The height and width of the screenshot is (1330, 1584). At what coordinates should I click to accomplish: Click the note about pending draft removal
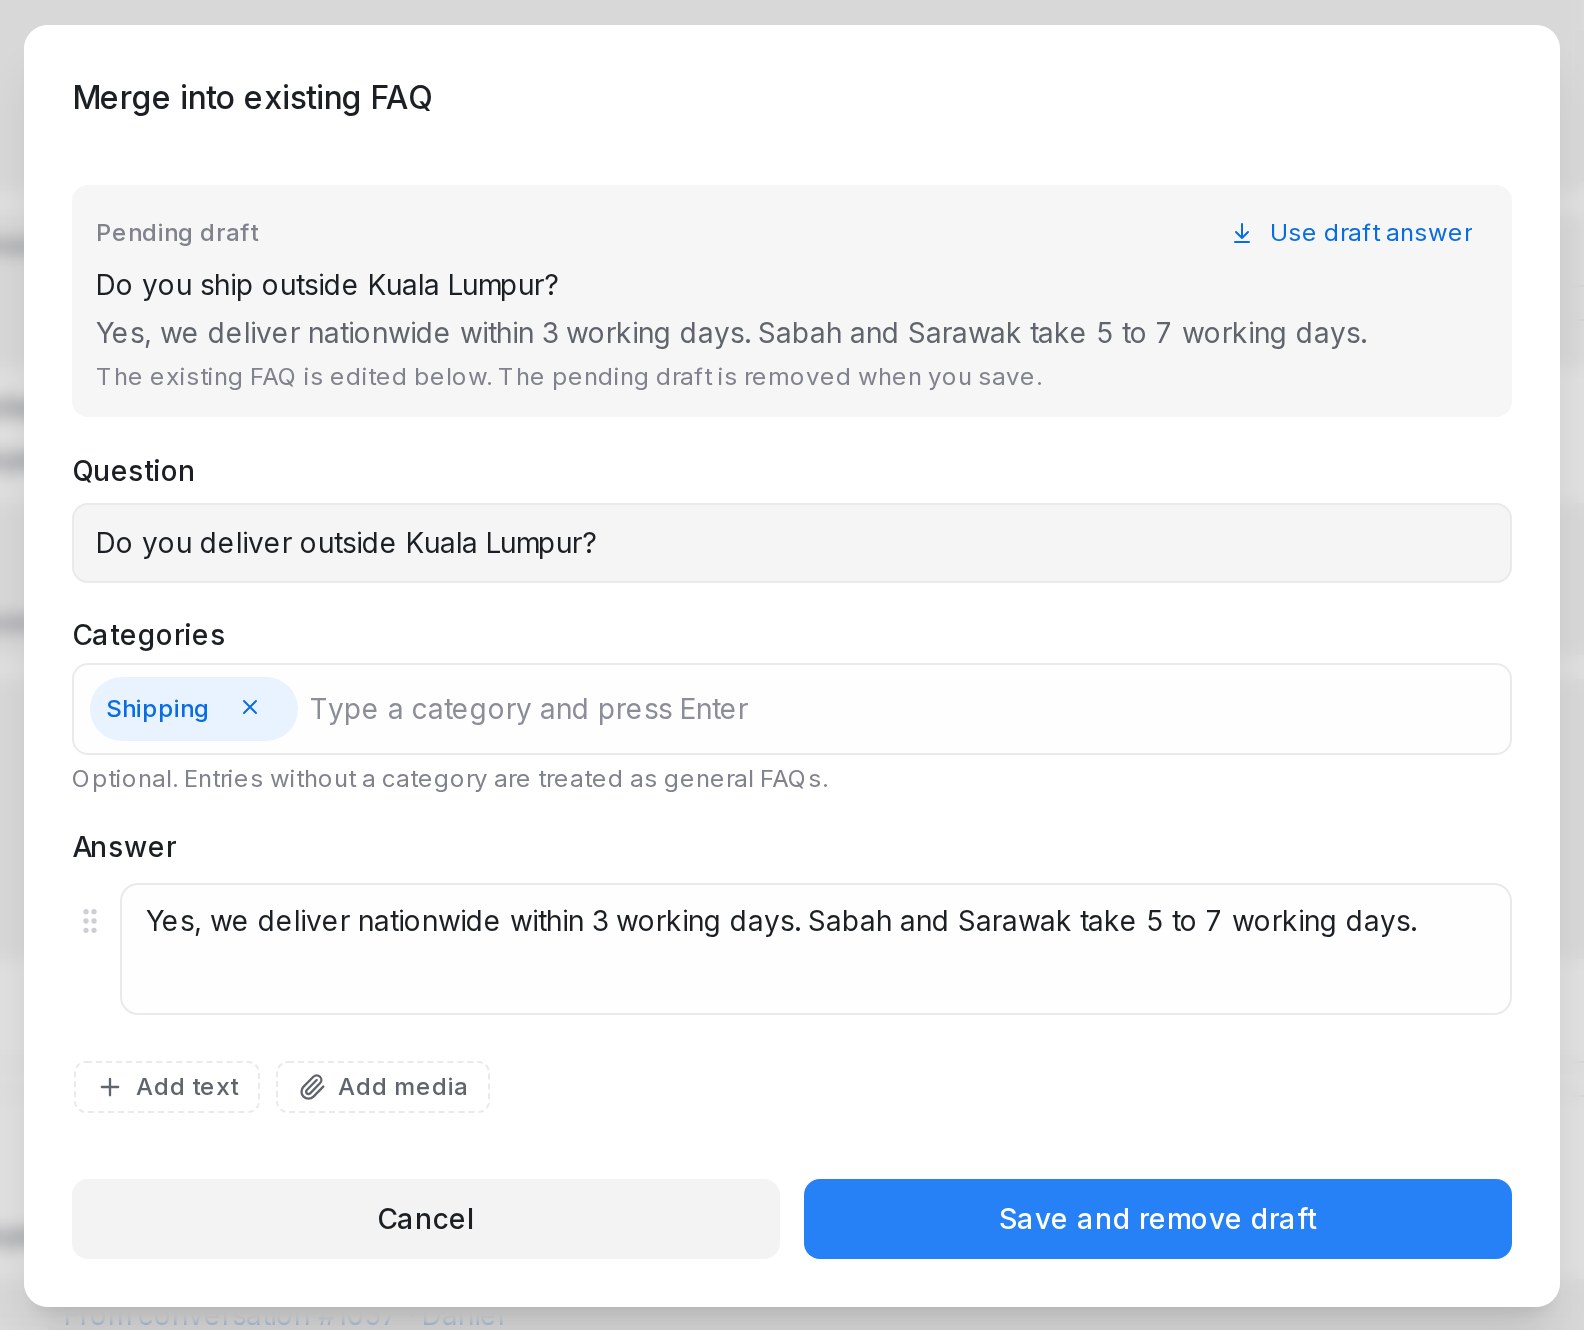(569, 377)
